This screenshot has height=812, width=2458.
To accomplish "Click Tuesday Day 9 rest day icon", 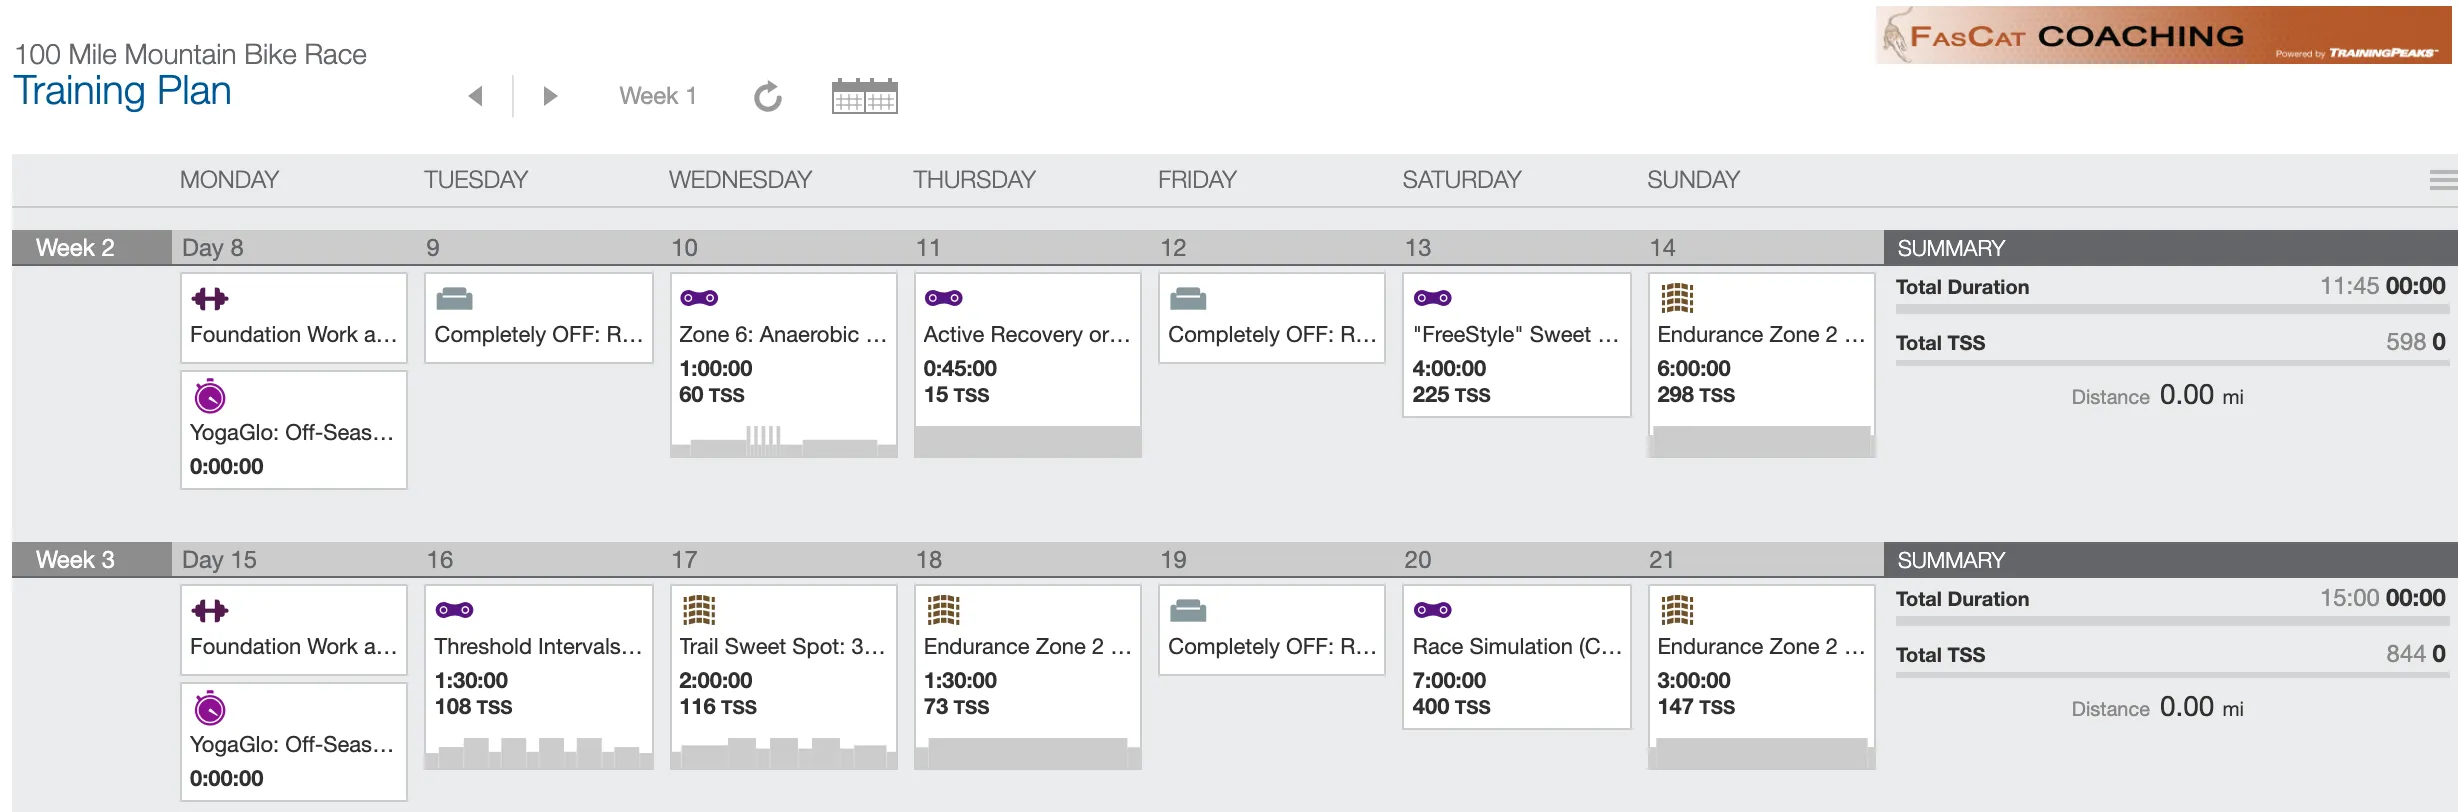I will (x=454, y=299).
